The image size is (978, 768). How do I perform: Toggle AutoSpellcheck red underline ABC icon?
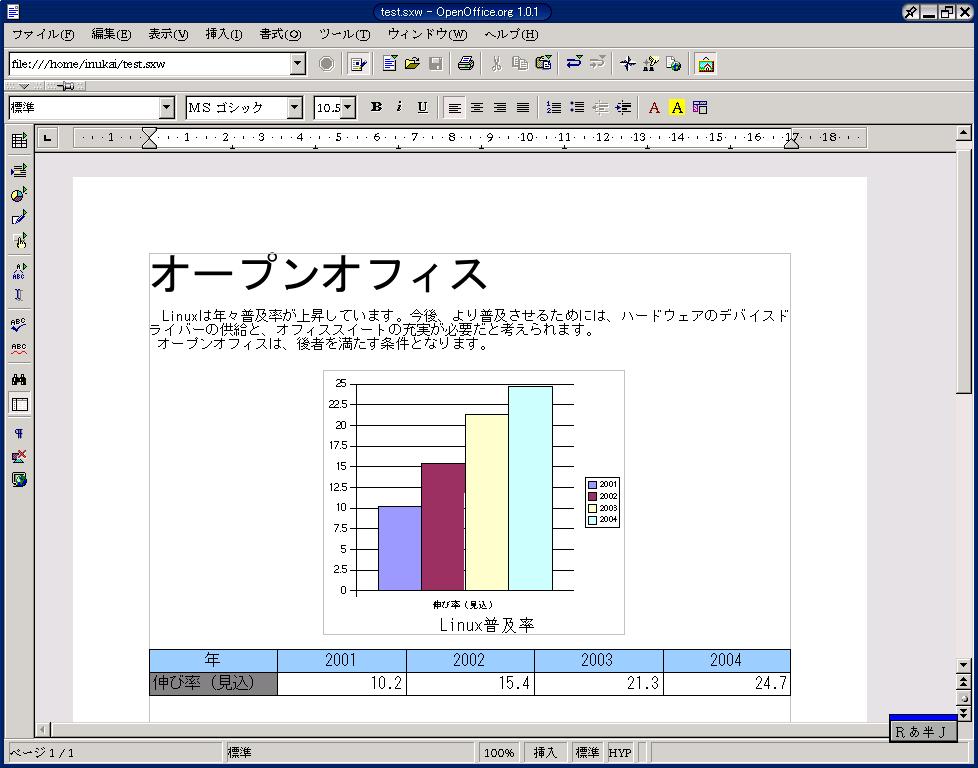[19, 349]
